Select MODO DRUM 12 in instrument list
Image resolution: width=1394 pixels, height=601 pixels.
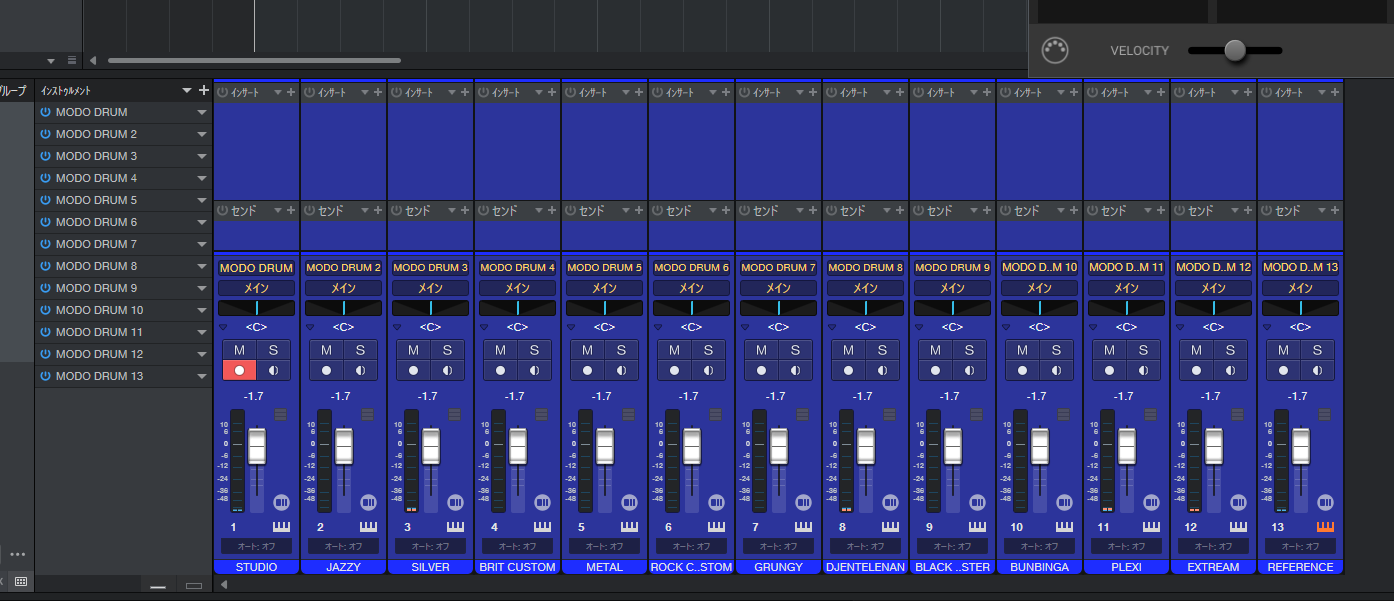pyautogui.click(x=123, y=354)
